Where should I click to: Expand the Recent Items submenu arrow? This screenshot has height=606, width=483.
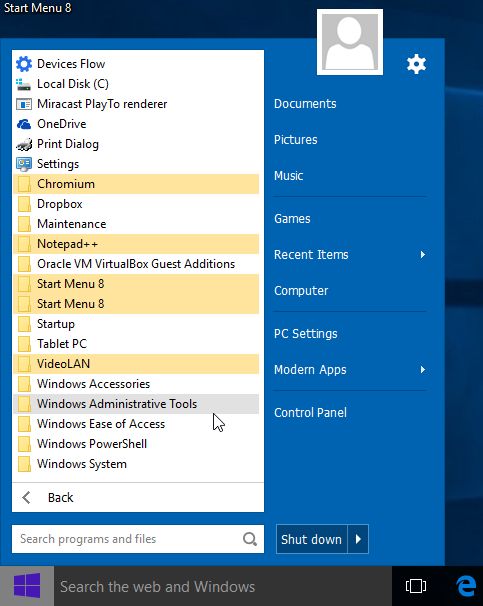423,255
